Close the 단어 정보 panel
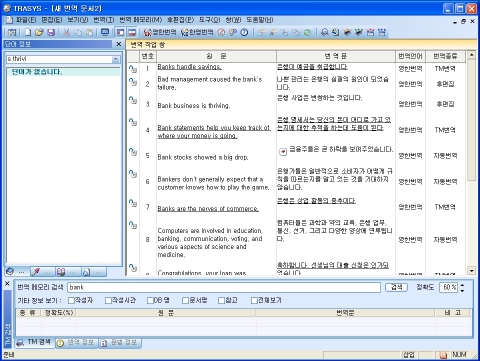 pyautogui.click(x=118, y=44)
